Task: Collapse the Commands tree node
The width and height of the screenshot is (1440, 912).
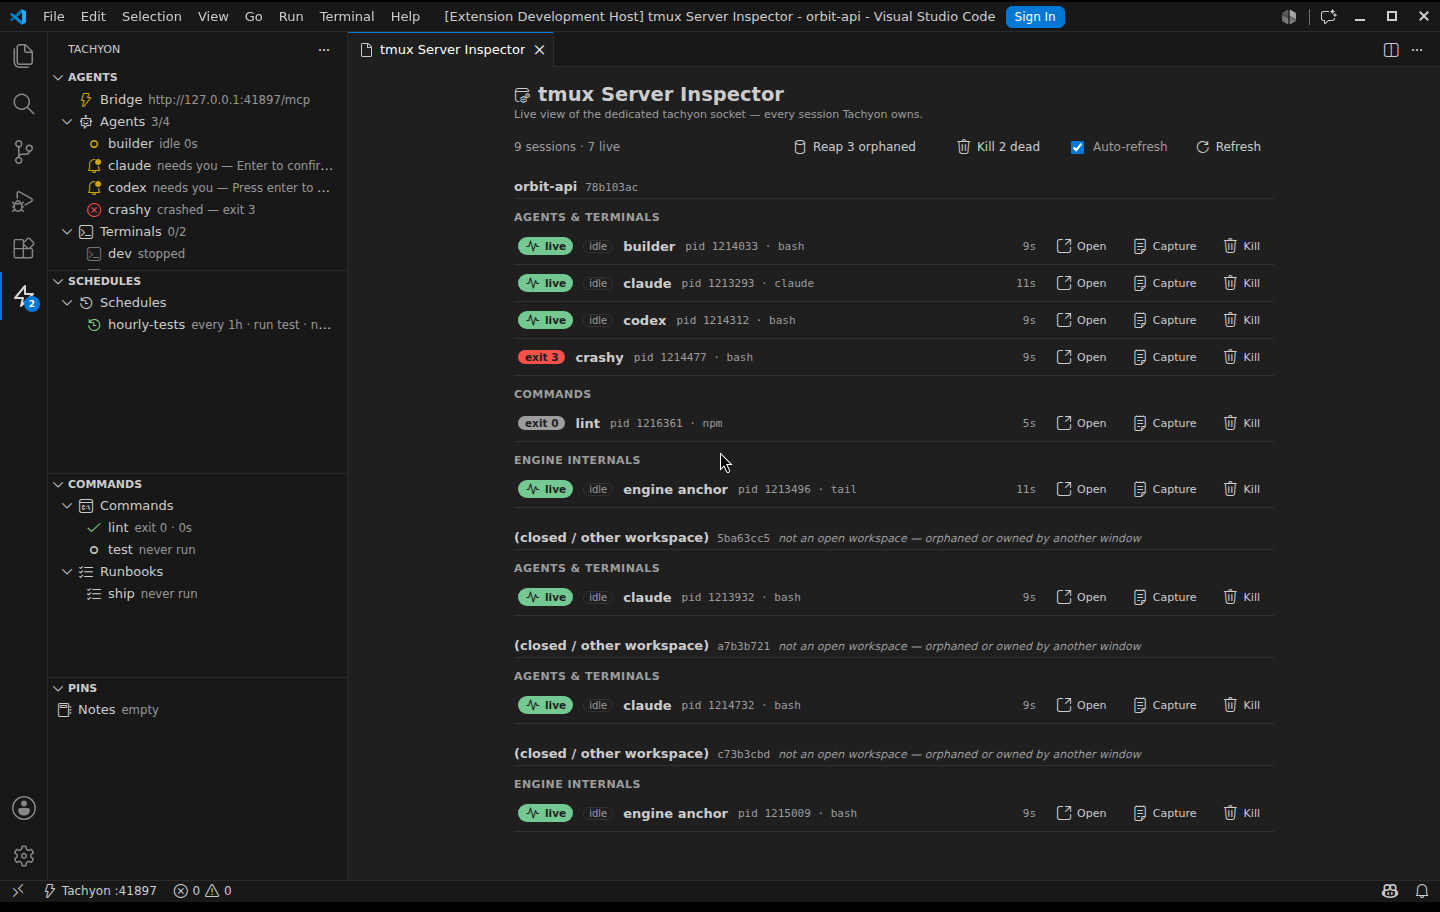Action: (x=67, y=506)
